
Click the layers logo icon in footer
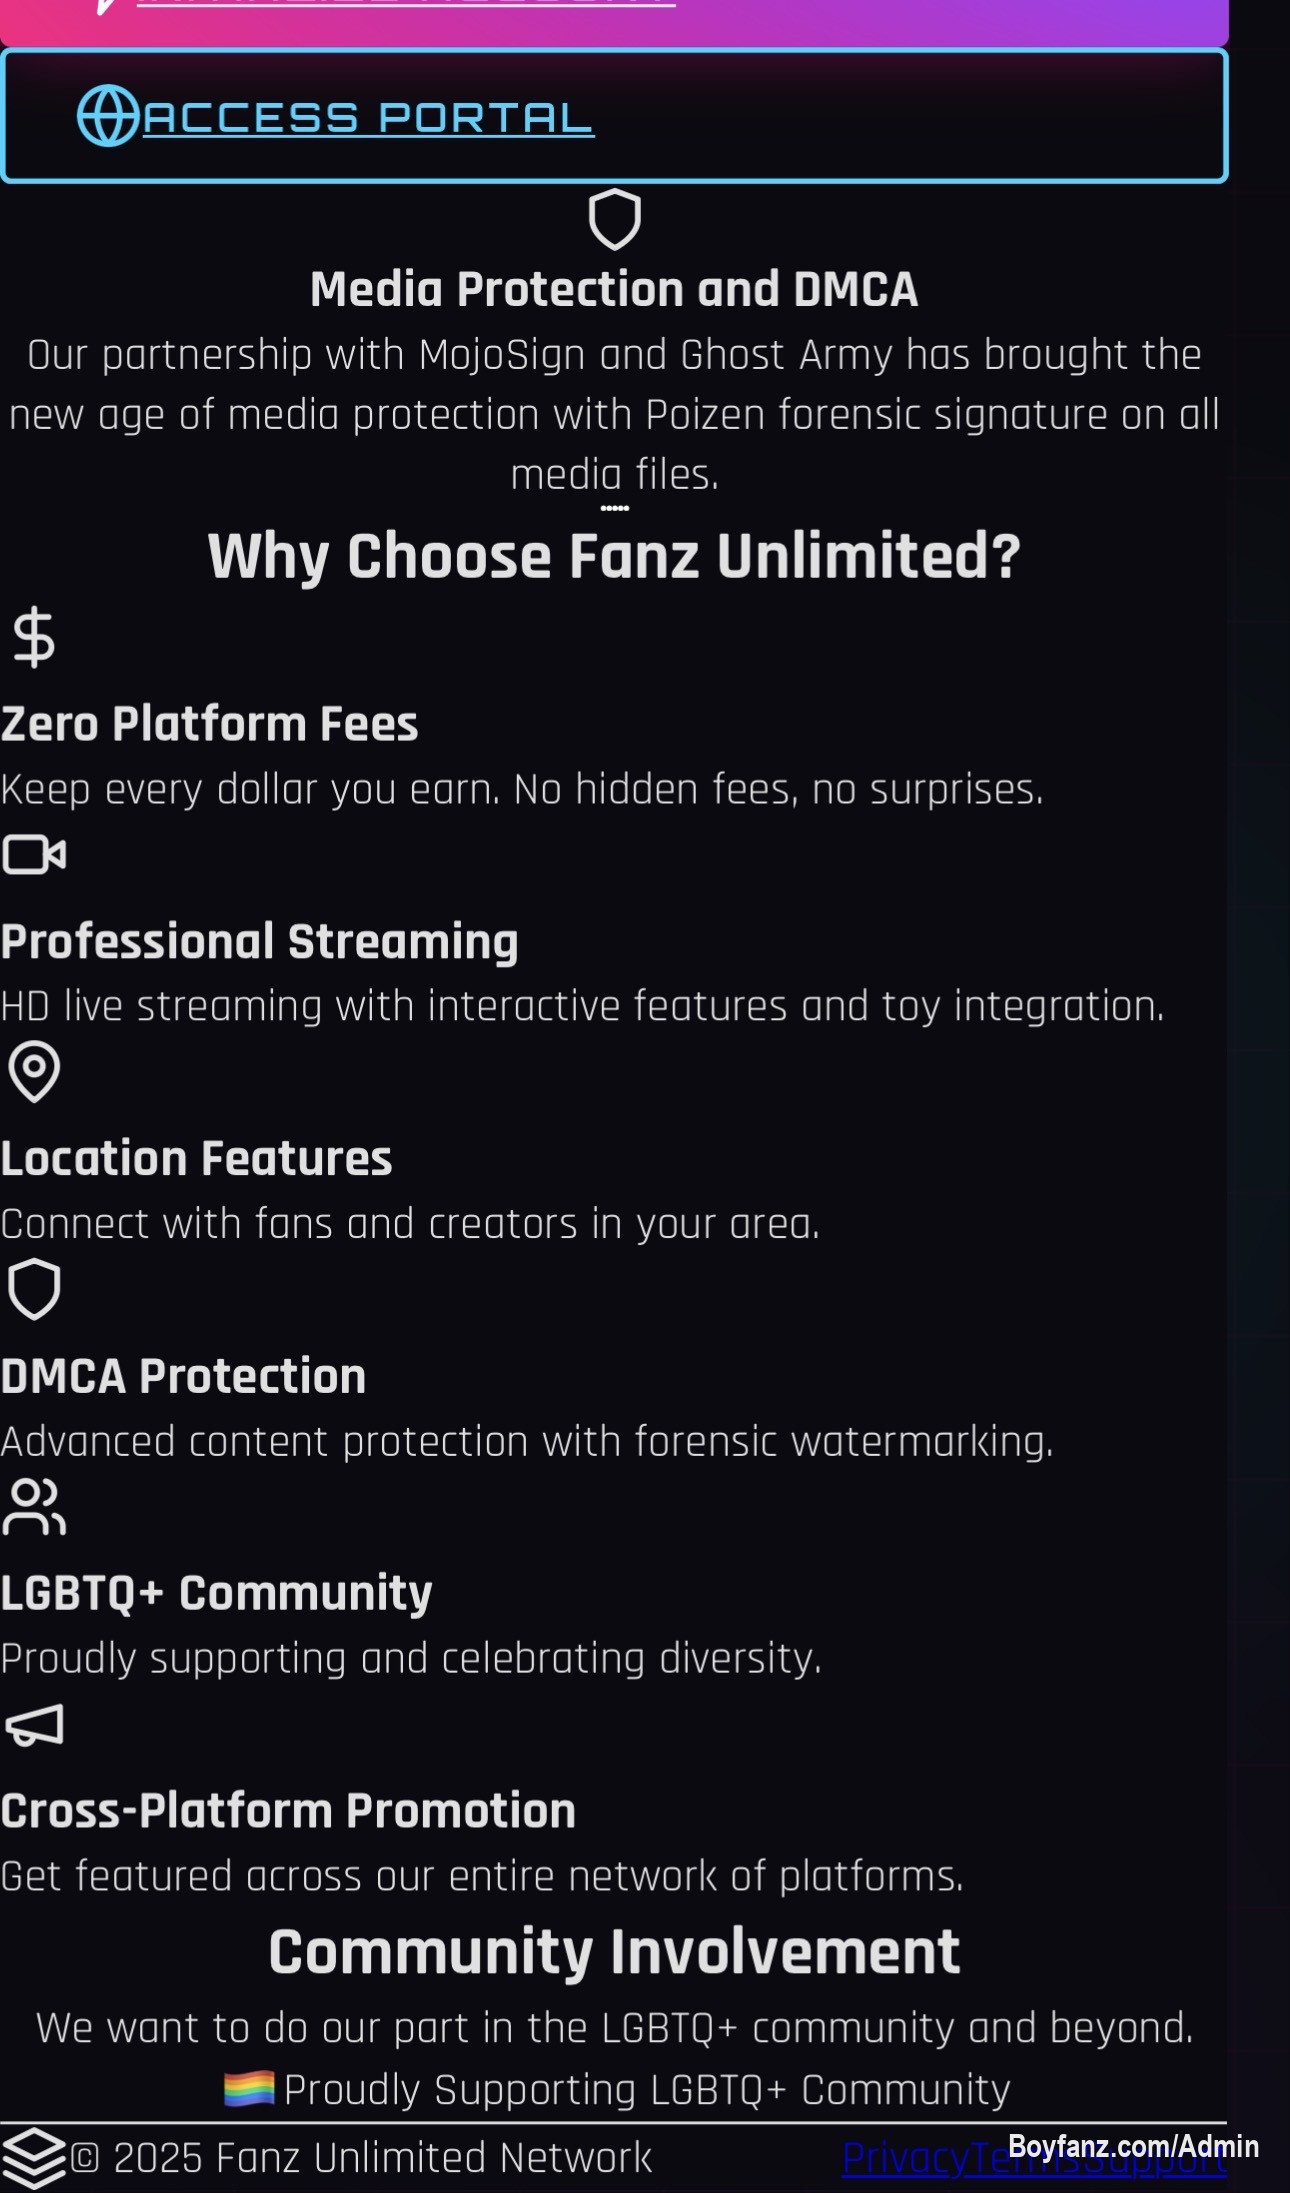click(x=34, y=2158)
